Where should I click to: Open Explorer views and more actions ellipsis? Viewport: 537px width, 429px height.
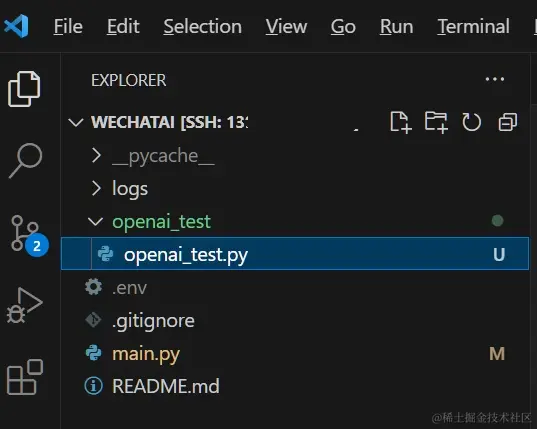click(x=495, y=79)
